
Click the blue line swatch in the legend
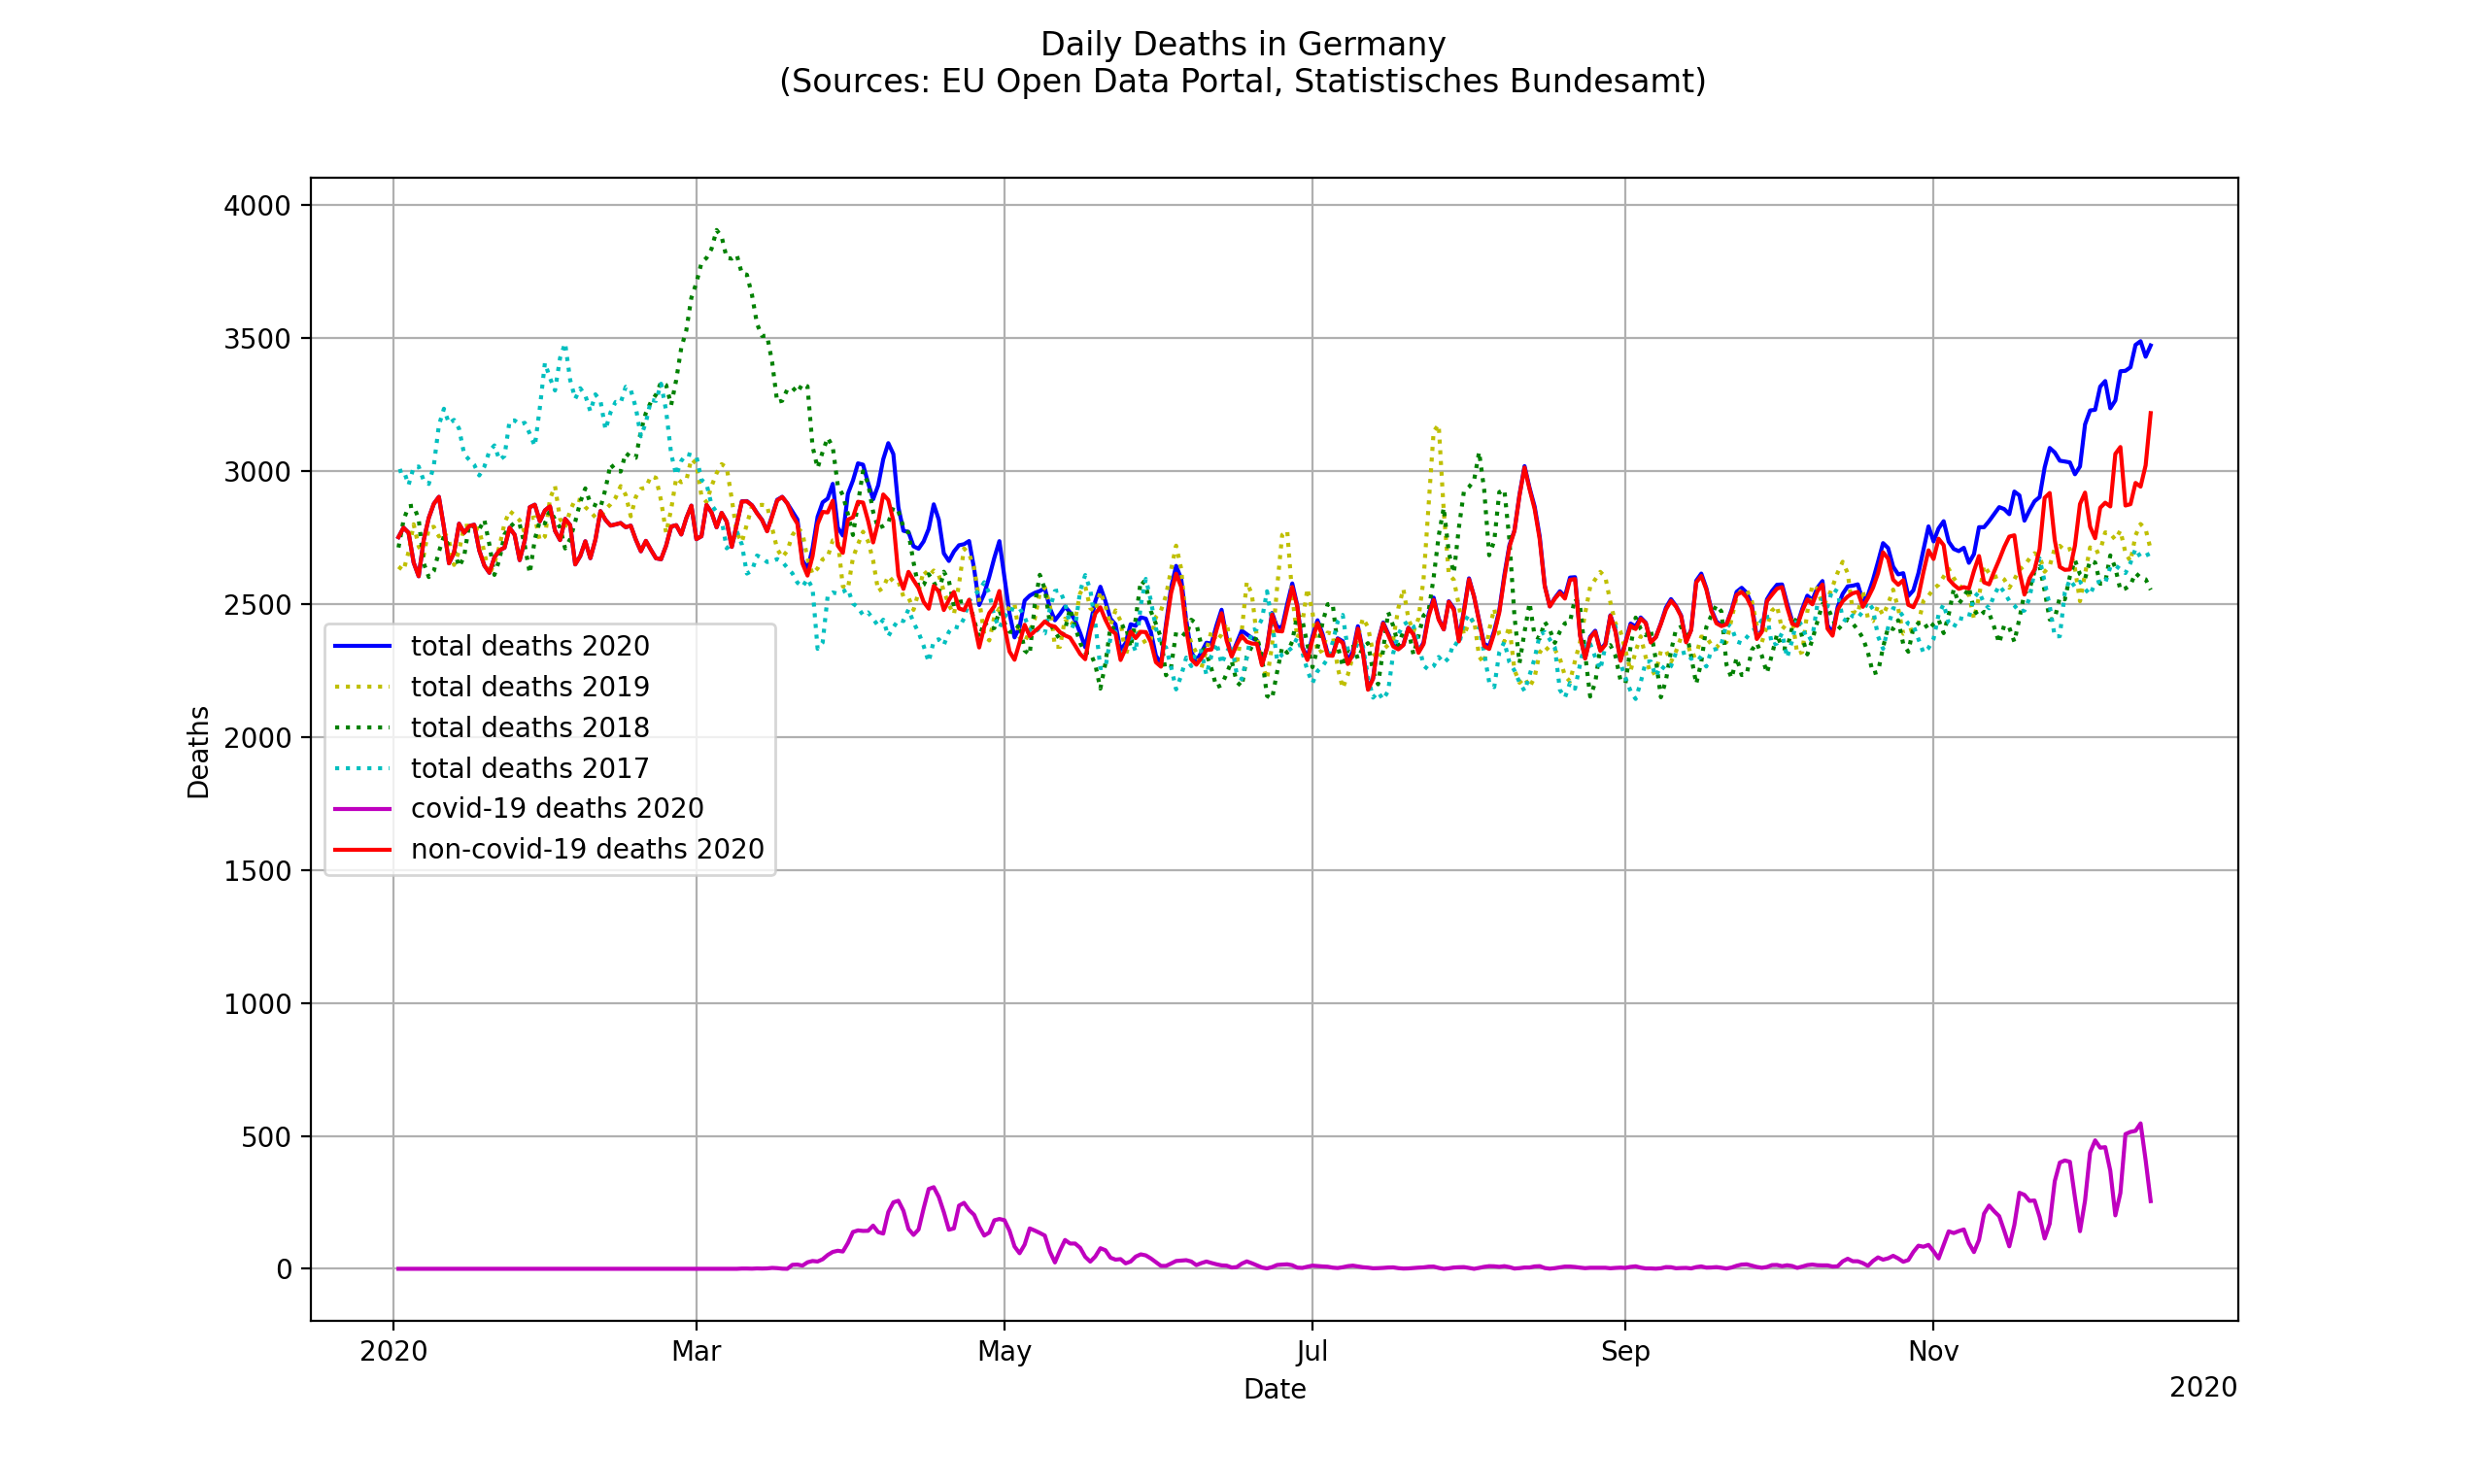362,647
